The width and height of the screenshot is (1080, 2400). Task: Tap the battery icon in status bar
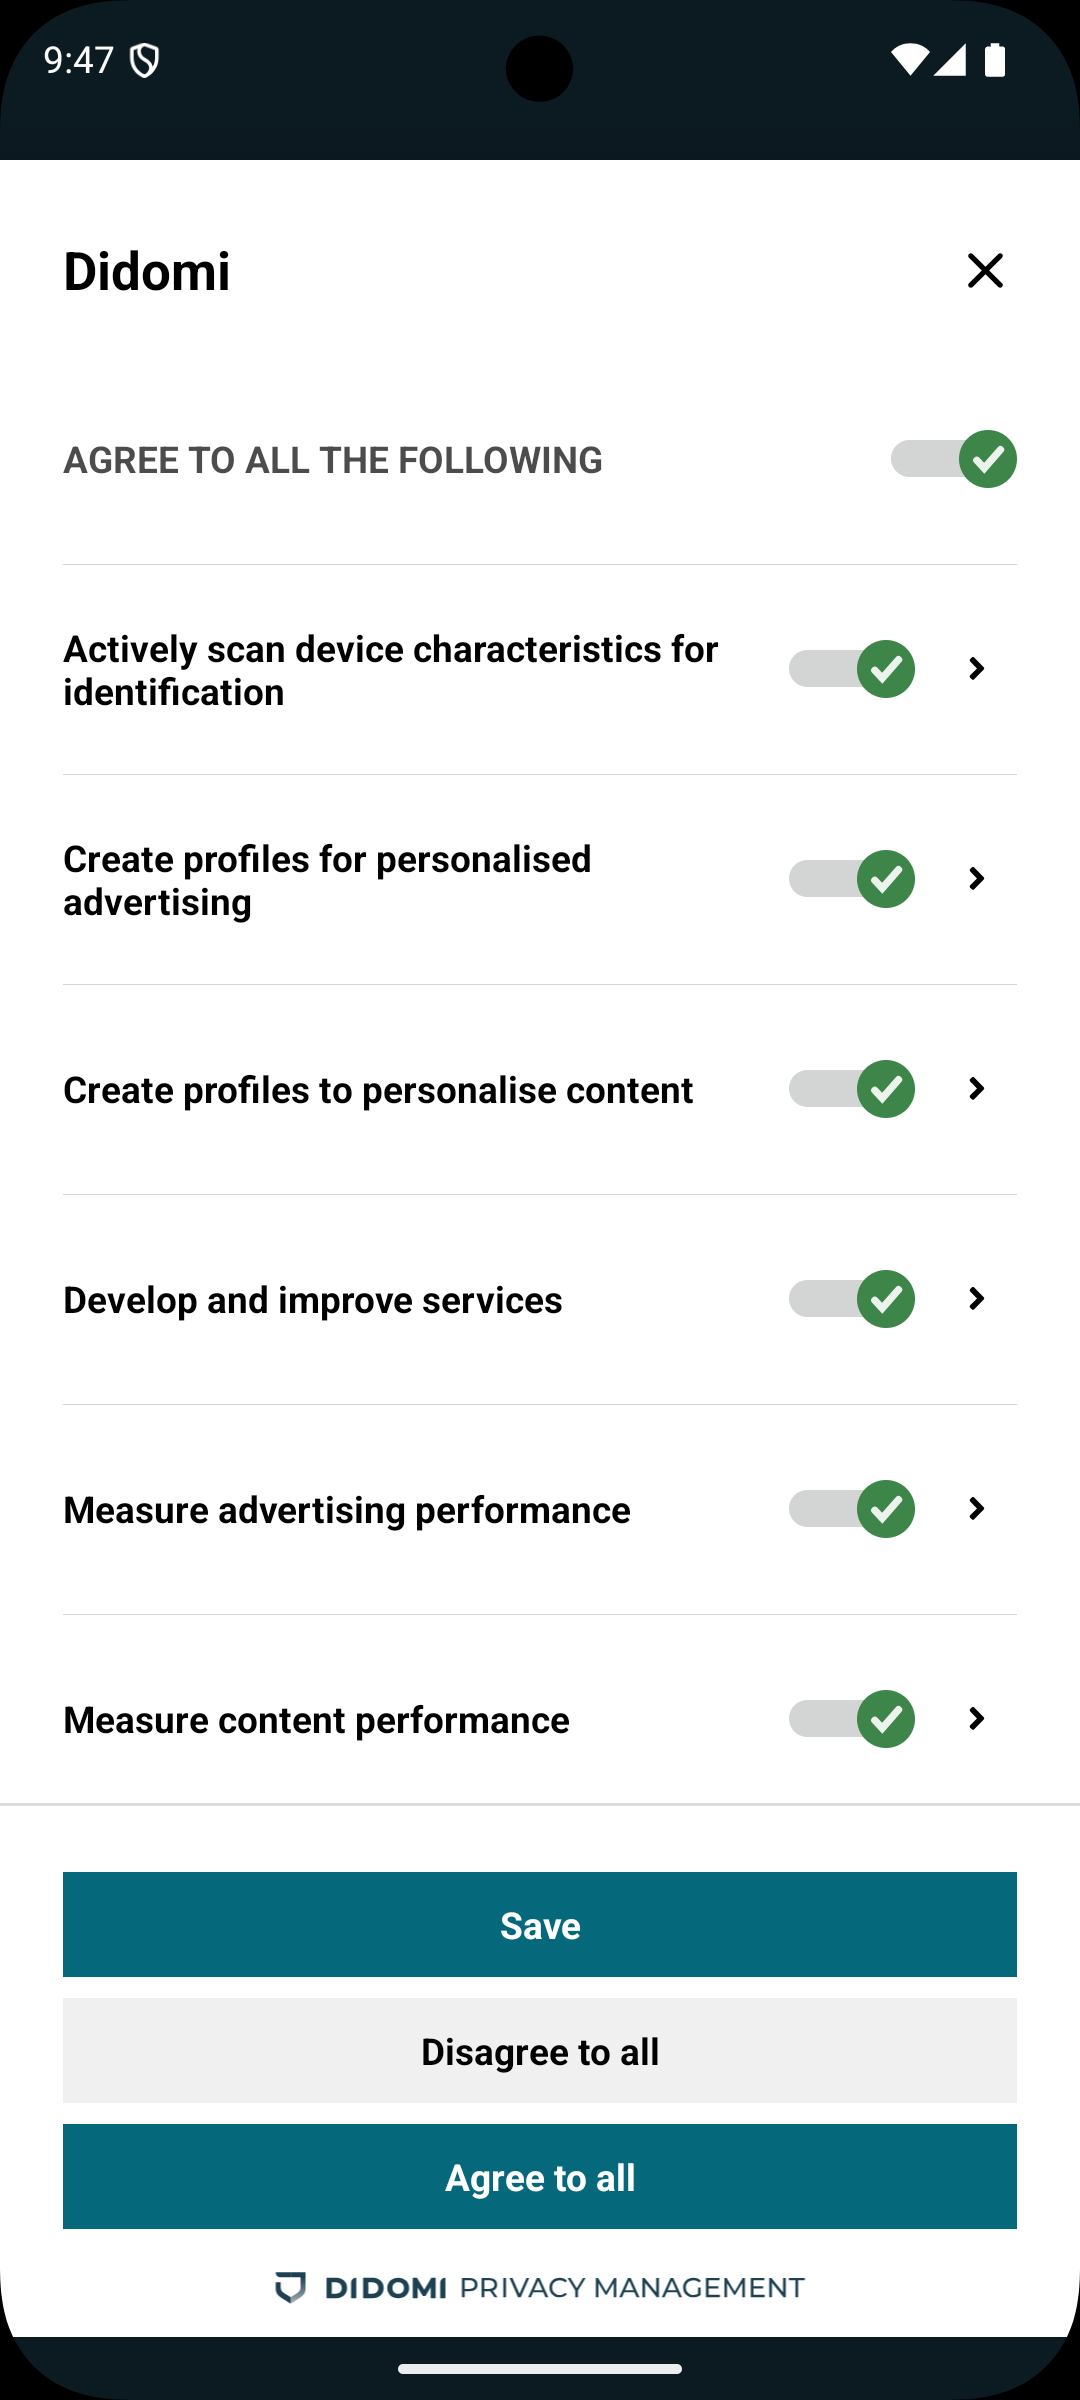point(995,60)
